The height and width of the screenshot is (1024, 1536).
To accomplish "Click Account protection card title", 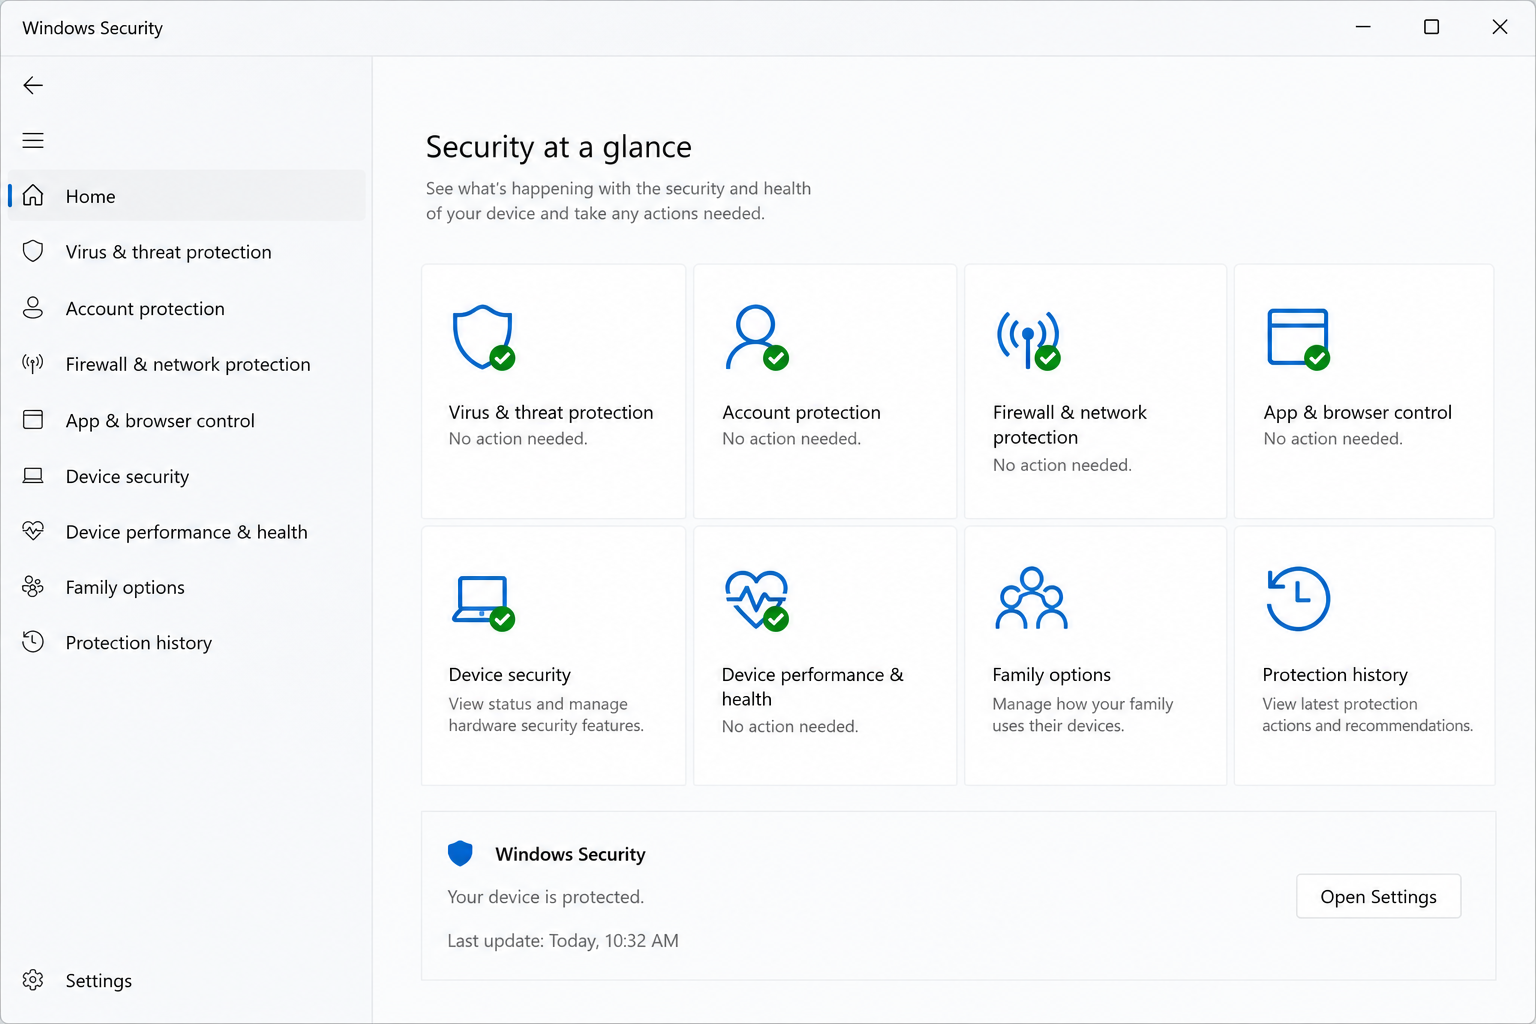I will tap(801, 412).
